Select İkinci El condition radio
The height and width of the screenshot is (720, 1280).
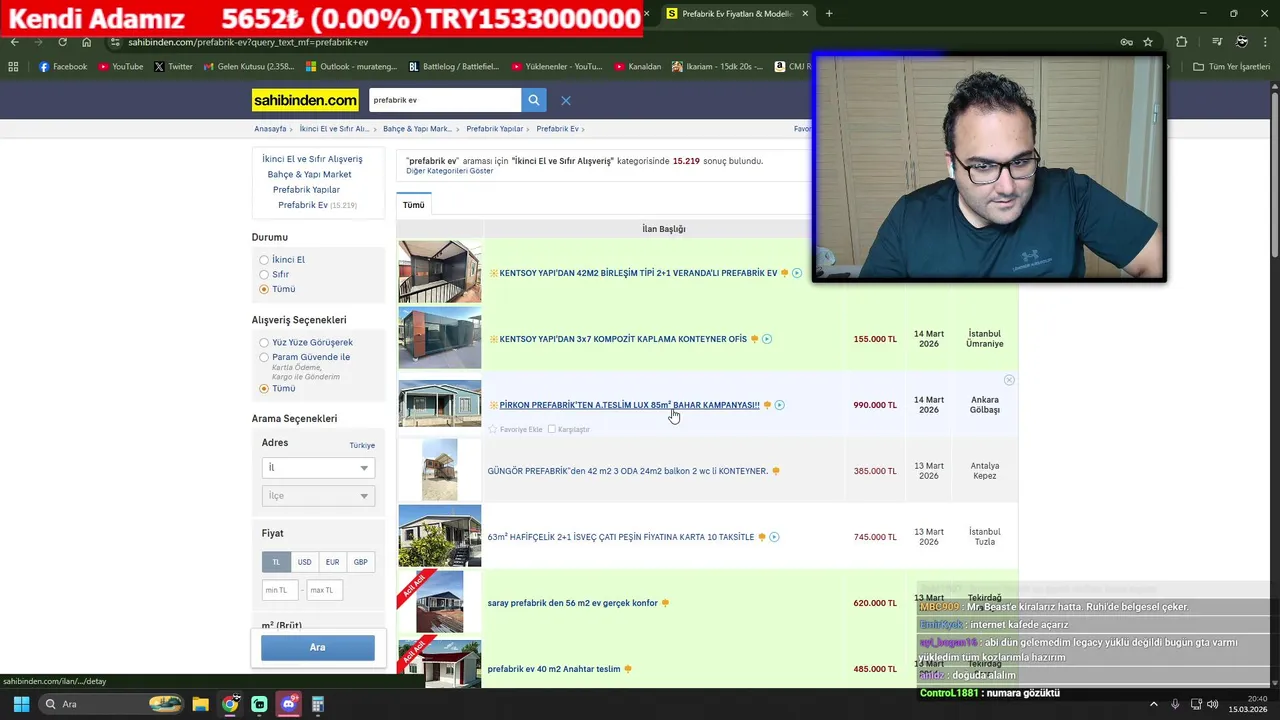click(x=264, y=260)
